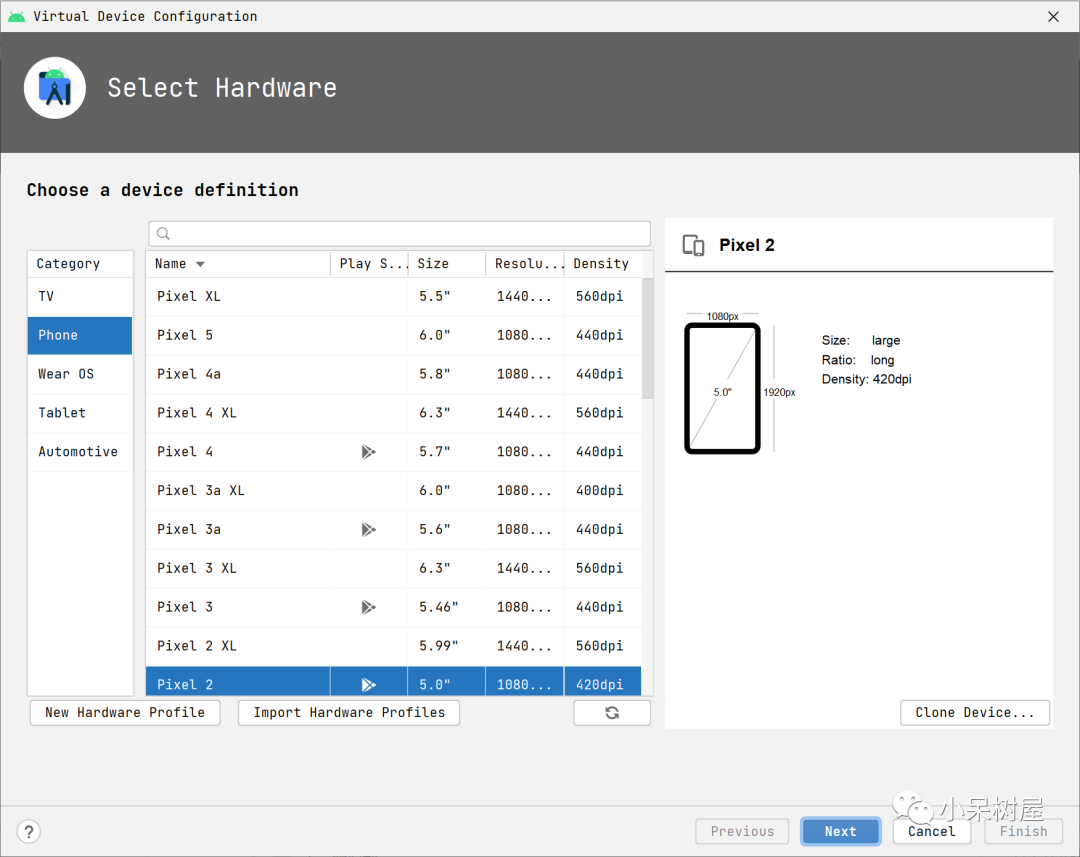Click the refresh device list icon button
This screenshot has width=1080, height=857.
[x=612, y=712]
